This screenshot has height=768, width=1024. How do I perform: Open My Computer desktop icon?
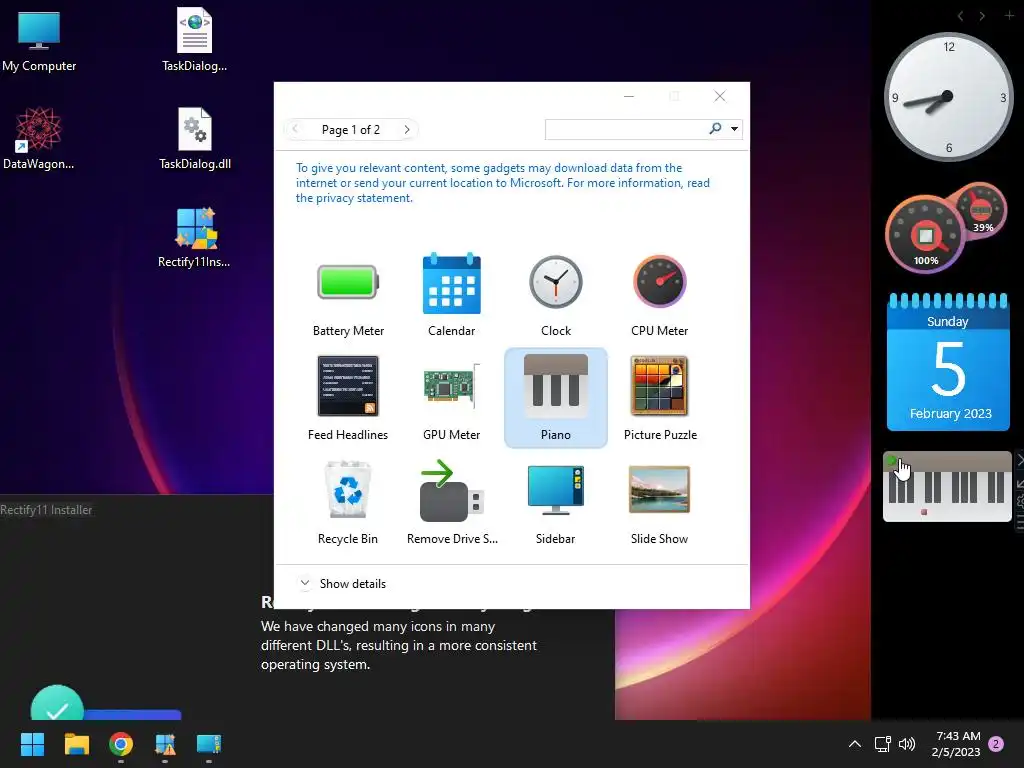(x=39, y=42)
